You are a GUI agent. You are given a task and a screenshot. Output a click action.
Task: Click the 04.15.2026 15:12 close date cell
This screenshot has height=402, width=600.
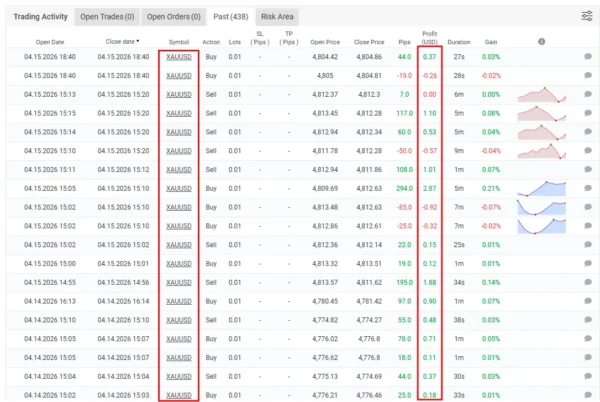[123, 169]
